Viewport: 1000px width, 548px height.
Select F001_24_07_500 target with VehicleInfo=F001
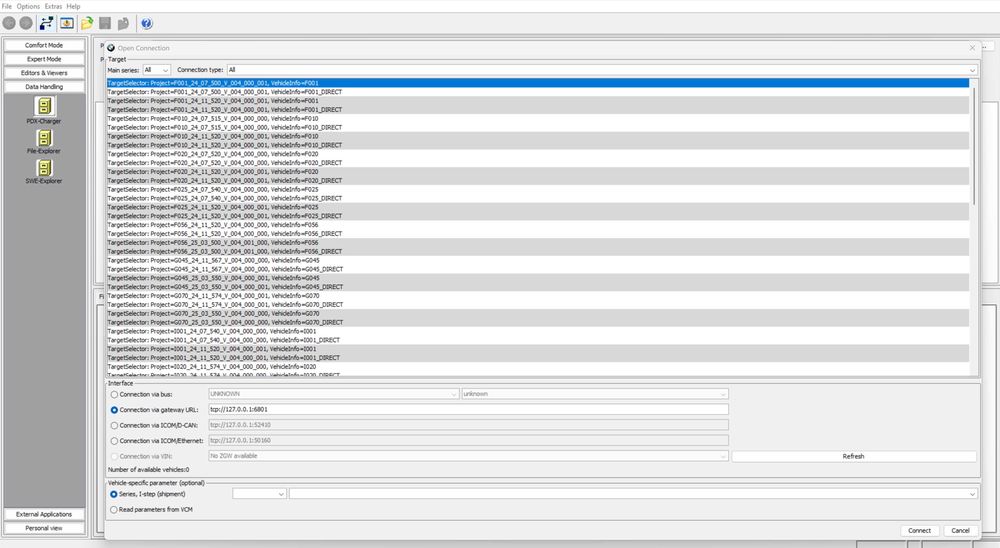(x=538, y=83)
